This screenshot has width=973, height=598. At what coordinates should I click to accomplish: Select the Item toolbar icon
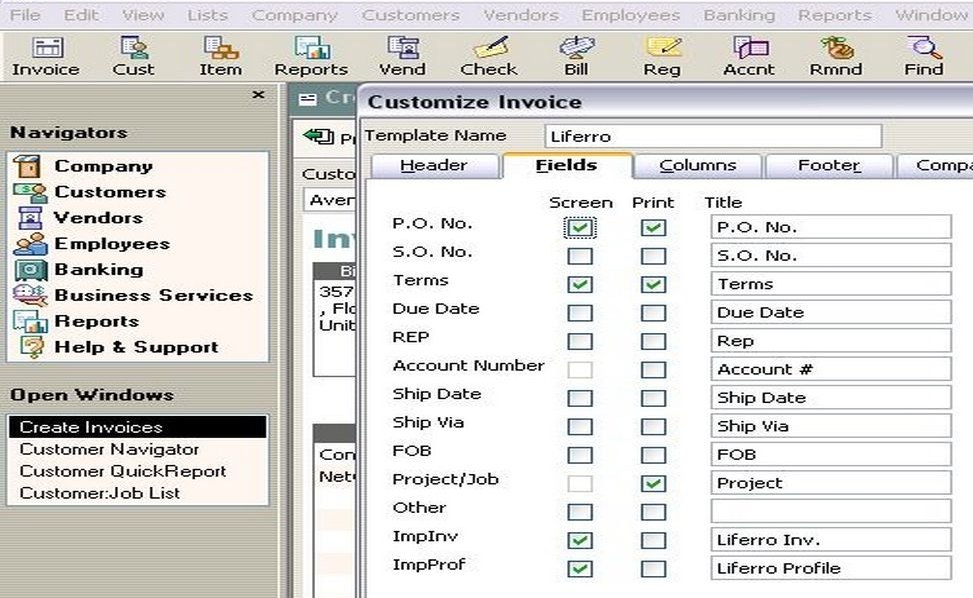pos(218,53)
